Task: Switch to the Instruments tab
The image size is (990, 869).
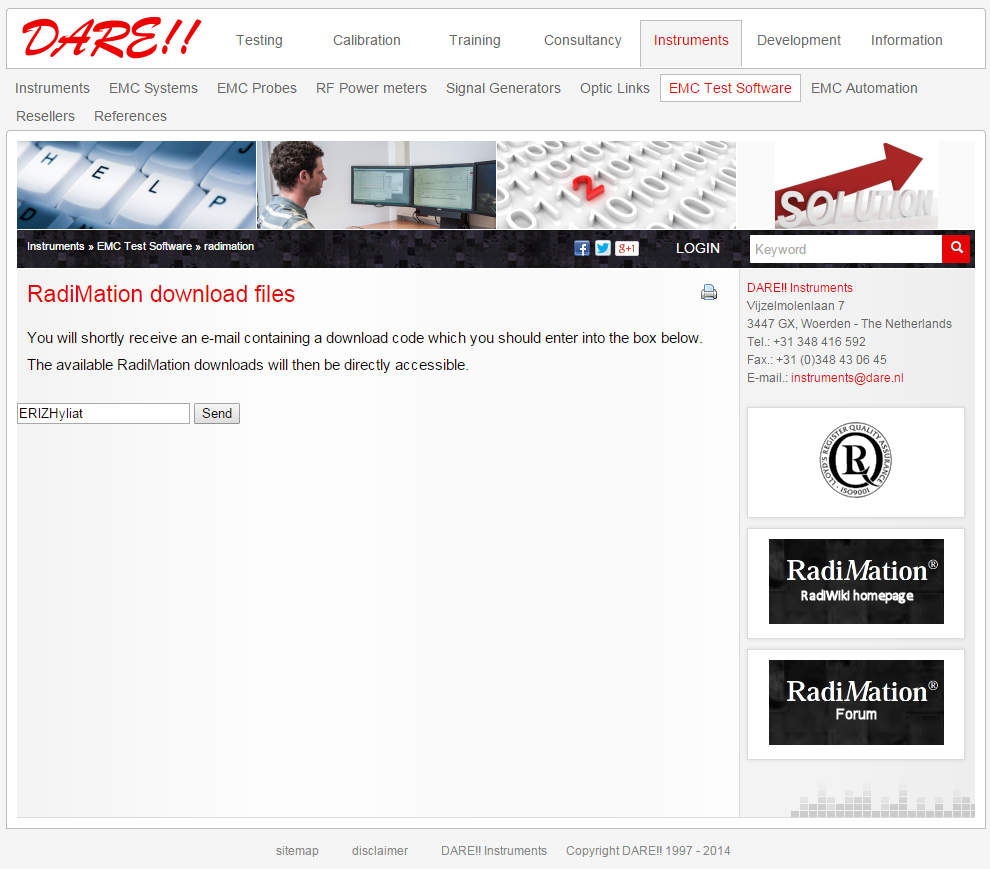Action: pos(691,40)
